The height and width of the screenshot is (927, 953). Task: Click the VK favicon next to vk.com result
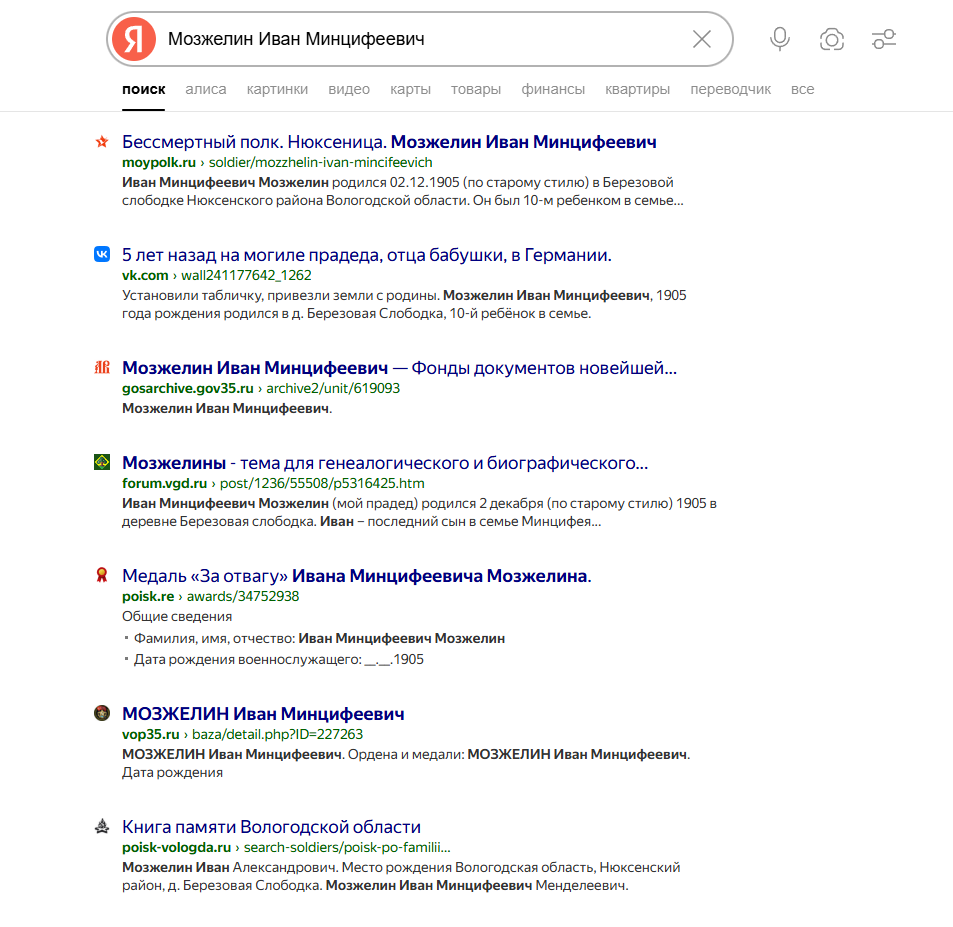[102, 254]
